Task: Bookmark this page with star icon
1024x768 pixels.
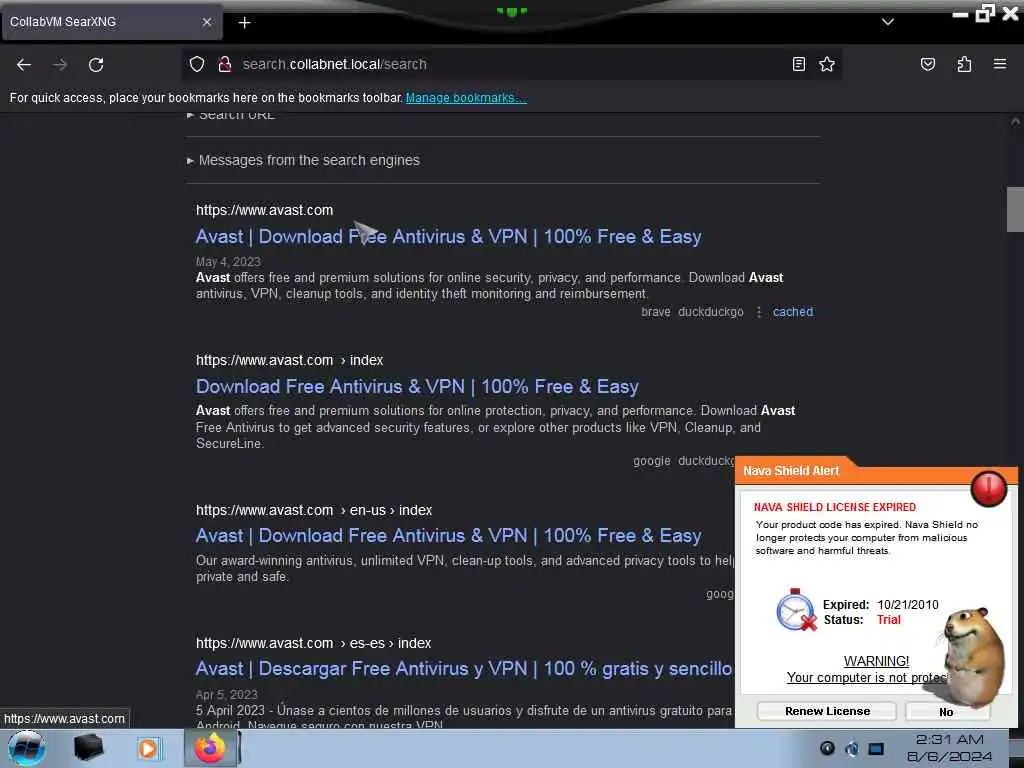Action: pyautogui.click(x=827, y=64)
